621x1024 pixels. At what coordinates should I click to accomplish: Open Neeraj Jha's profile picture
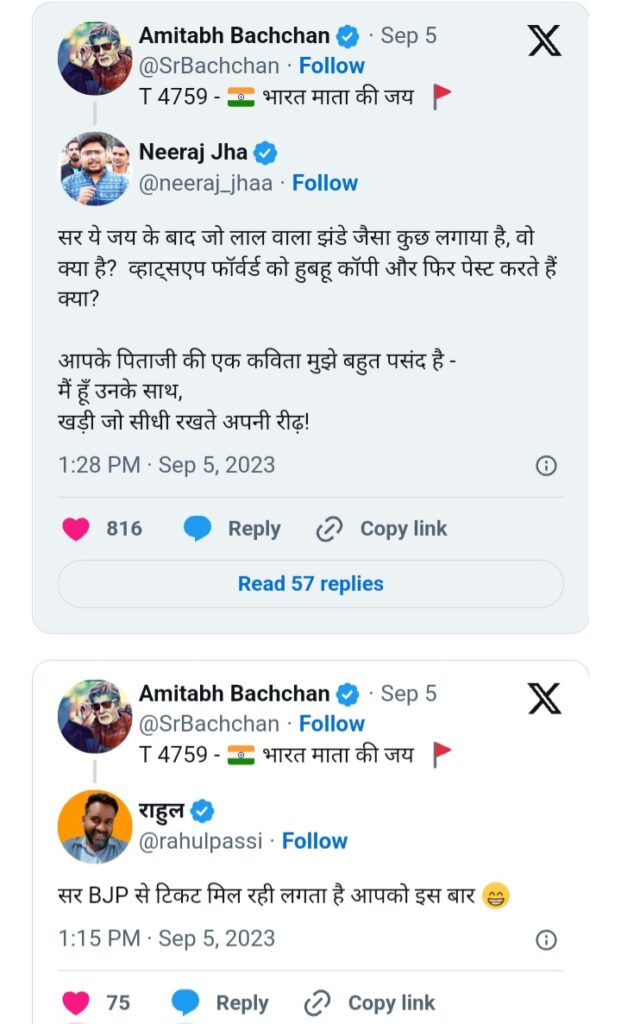[95, 168]
